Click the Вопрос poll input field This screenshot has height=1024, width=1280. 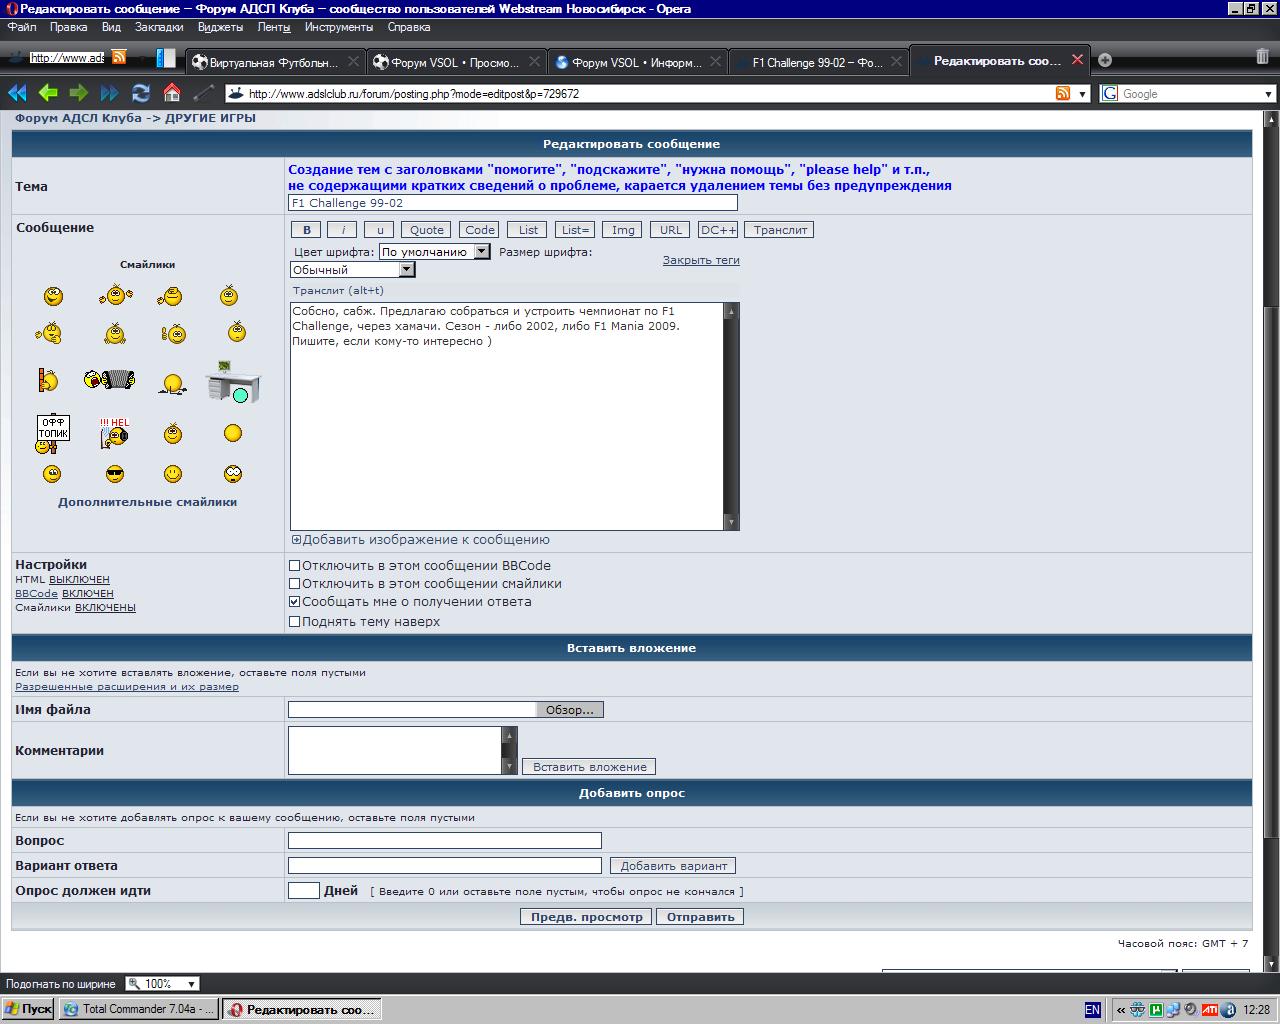coord(444,841)
